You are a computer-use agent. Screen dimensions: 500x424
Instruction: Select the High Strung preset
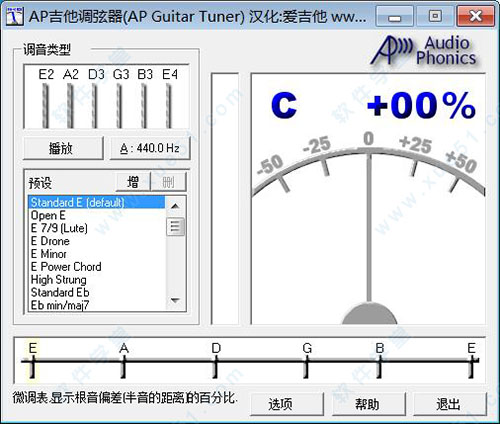click(97, 280)
